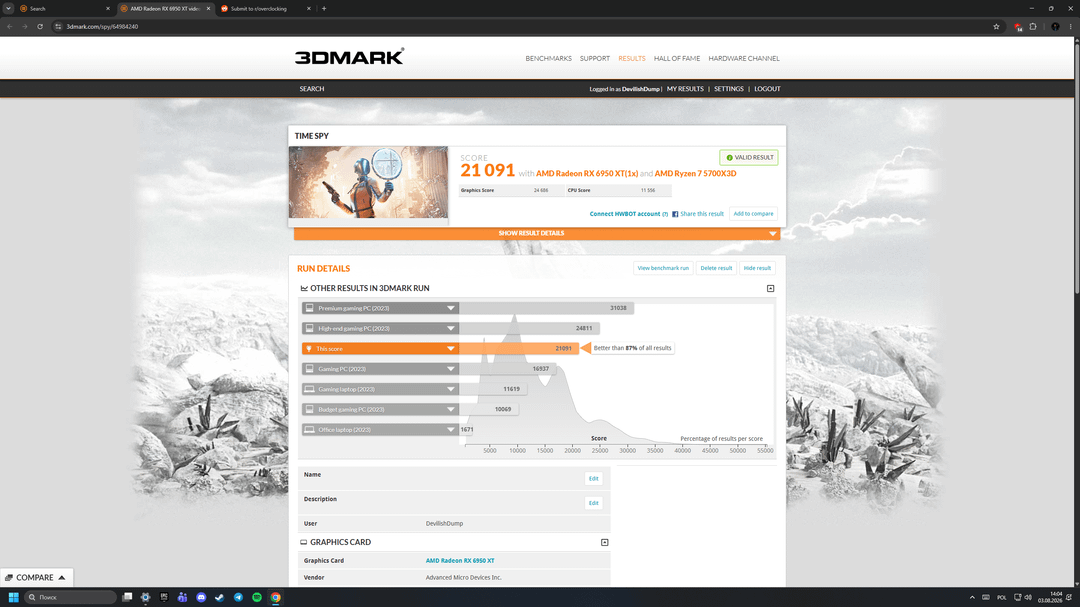
Task: Expand the This score row arrow
Action: click(451, 349)
